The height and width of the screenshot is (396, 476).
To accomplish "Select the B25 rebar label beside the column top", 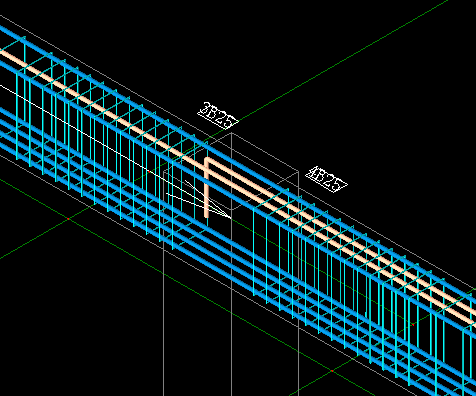I will 327,179.
